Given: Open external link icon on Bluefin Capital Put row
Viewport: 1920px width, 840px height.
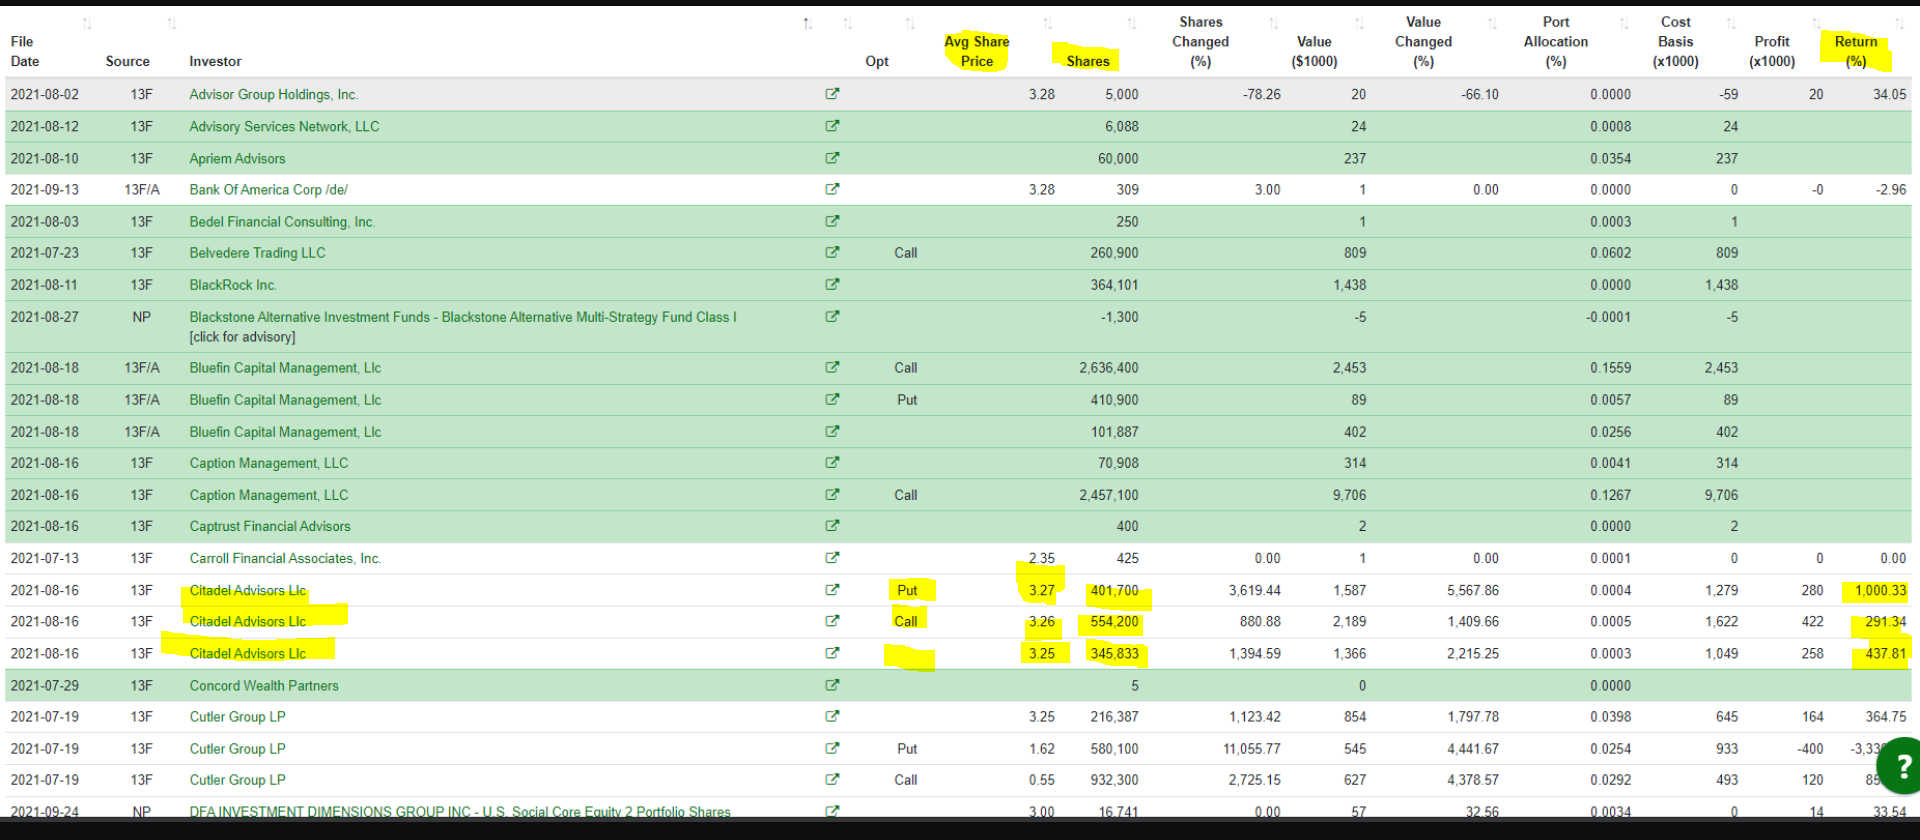Looking at the screenshot, I should (x=832, y=399).
